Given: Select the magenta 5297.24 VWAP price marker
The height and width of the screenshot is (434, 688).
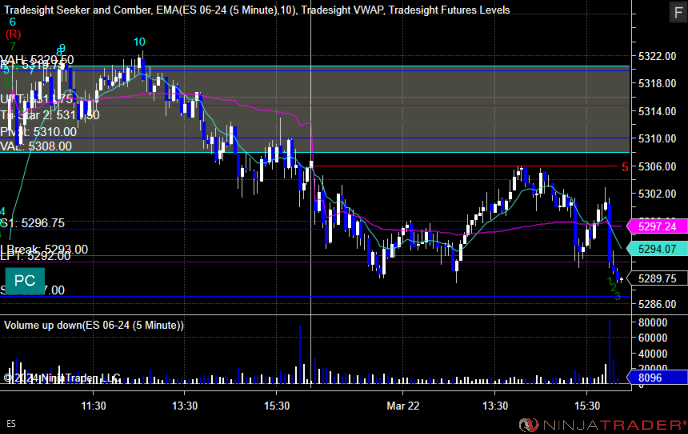Looking at the screenshot, I should point(656,226).
